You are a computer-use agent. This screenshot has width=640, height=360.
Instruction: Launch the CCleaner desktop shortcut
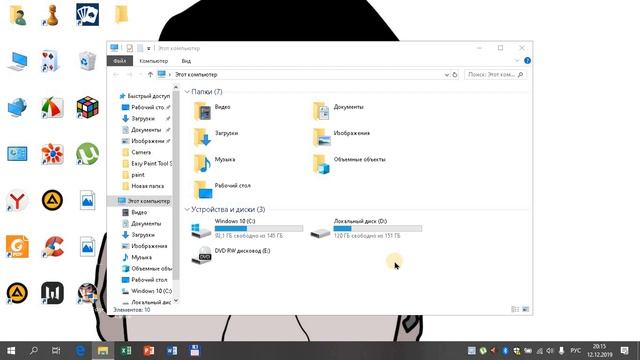point(52,247)
